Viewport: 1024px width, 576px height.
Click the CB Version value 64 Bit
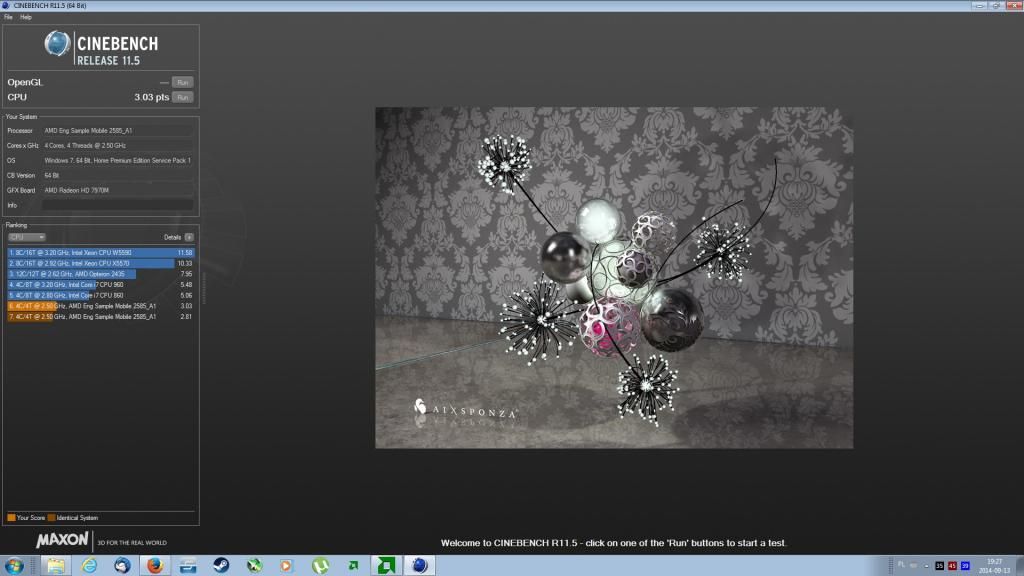pos(118,176)
